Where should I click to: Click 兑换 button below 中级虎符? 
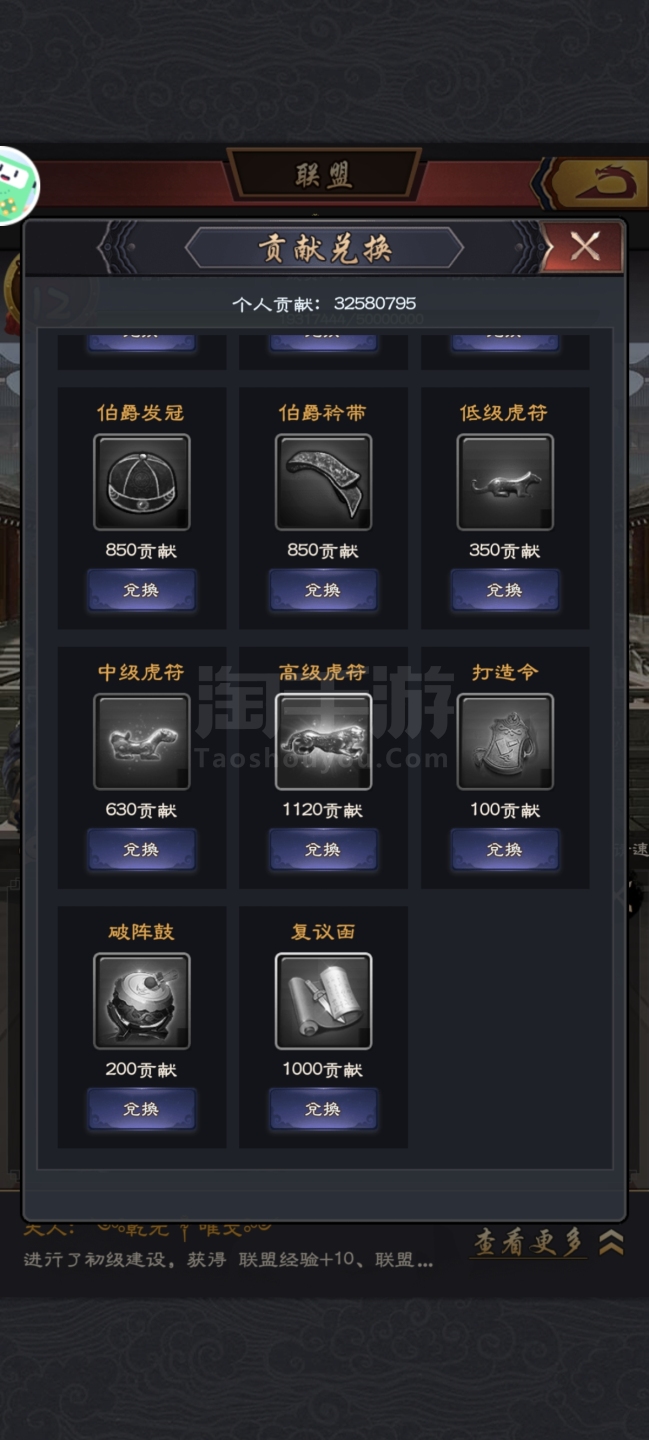pyautogui.click(x=141, y=849)
